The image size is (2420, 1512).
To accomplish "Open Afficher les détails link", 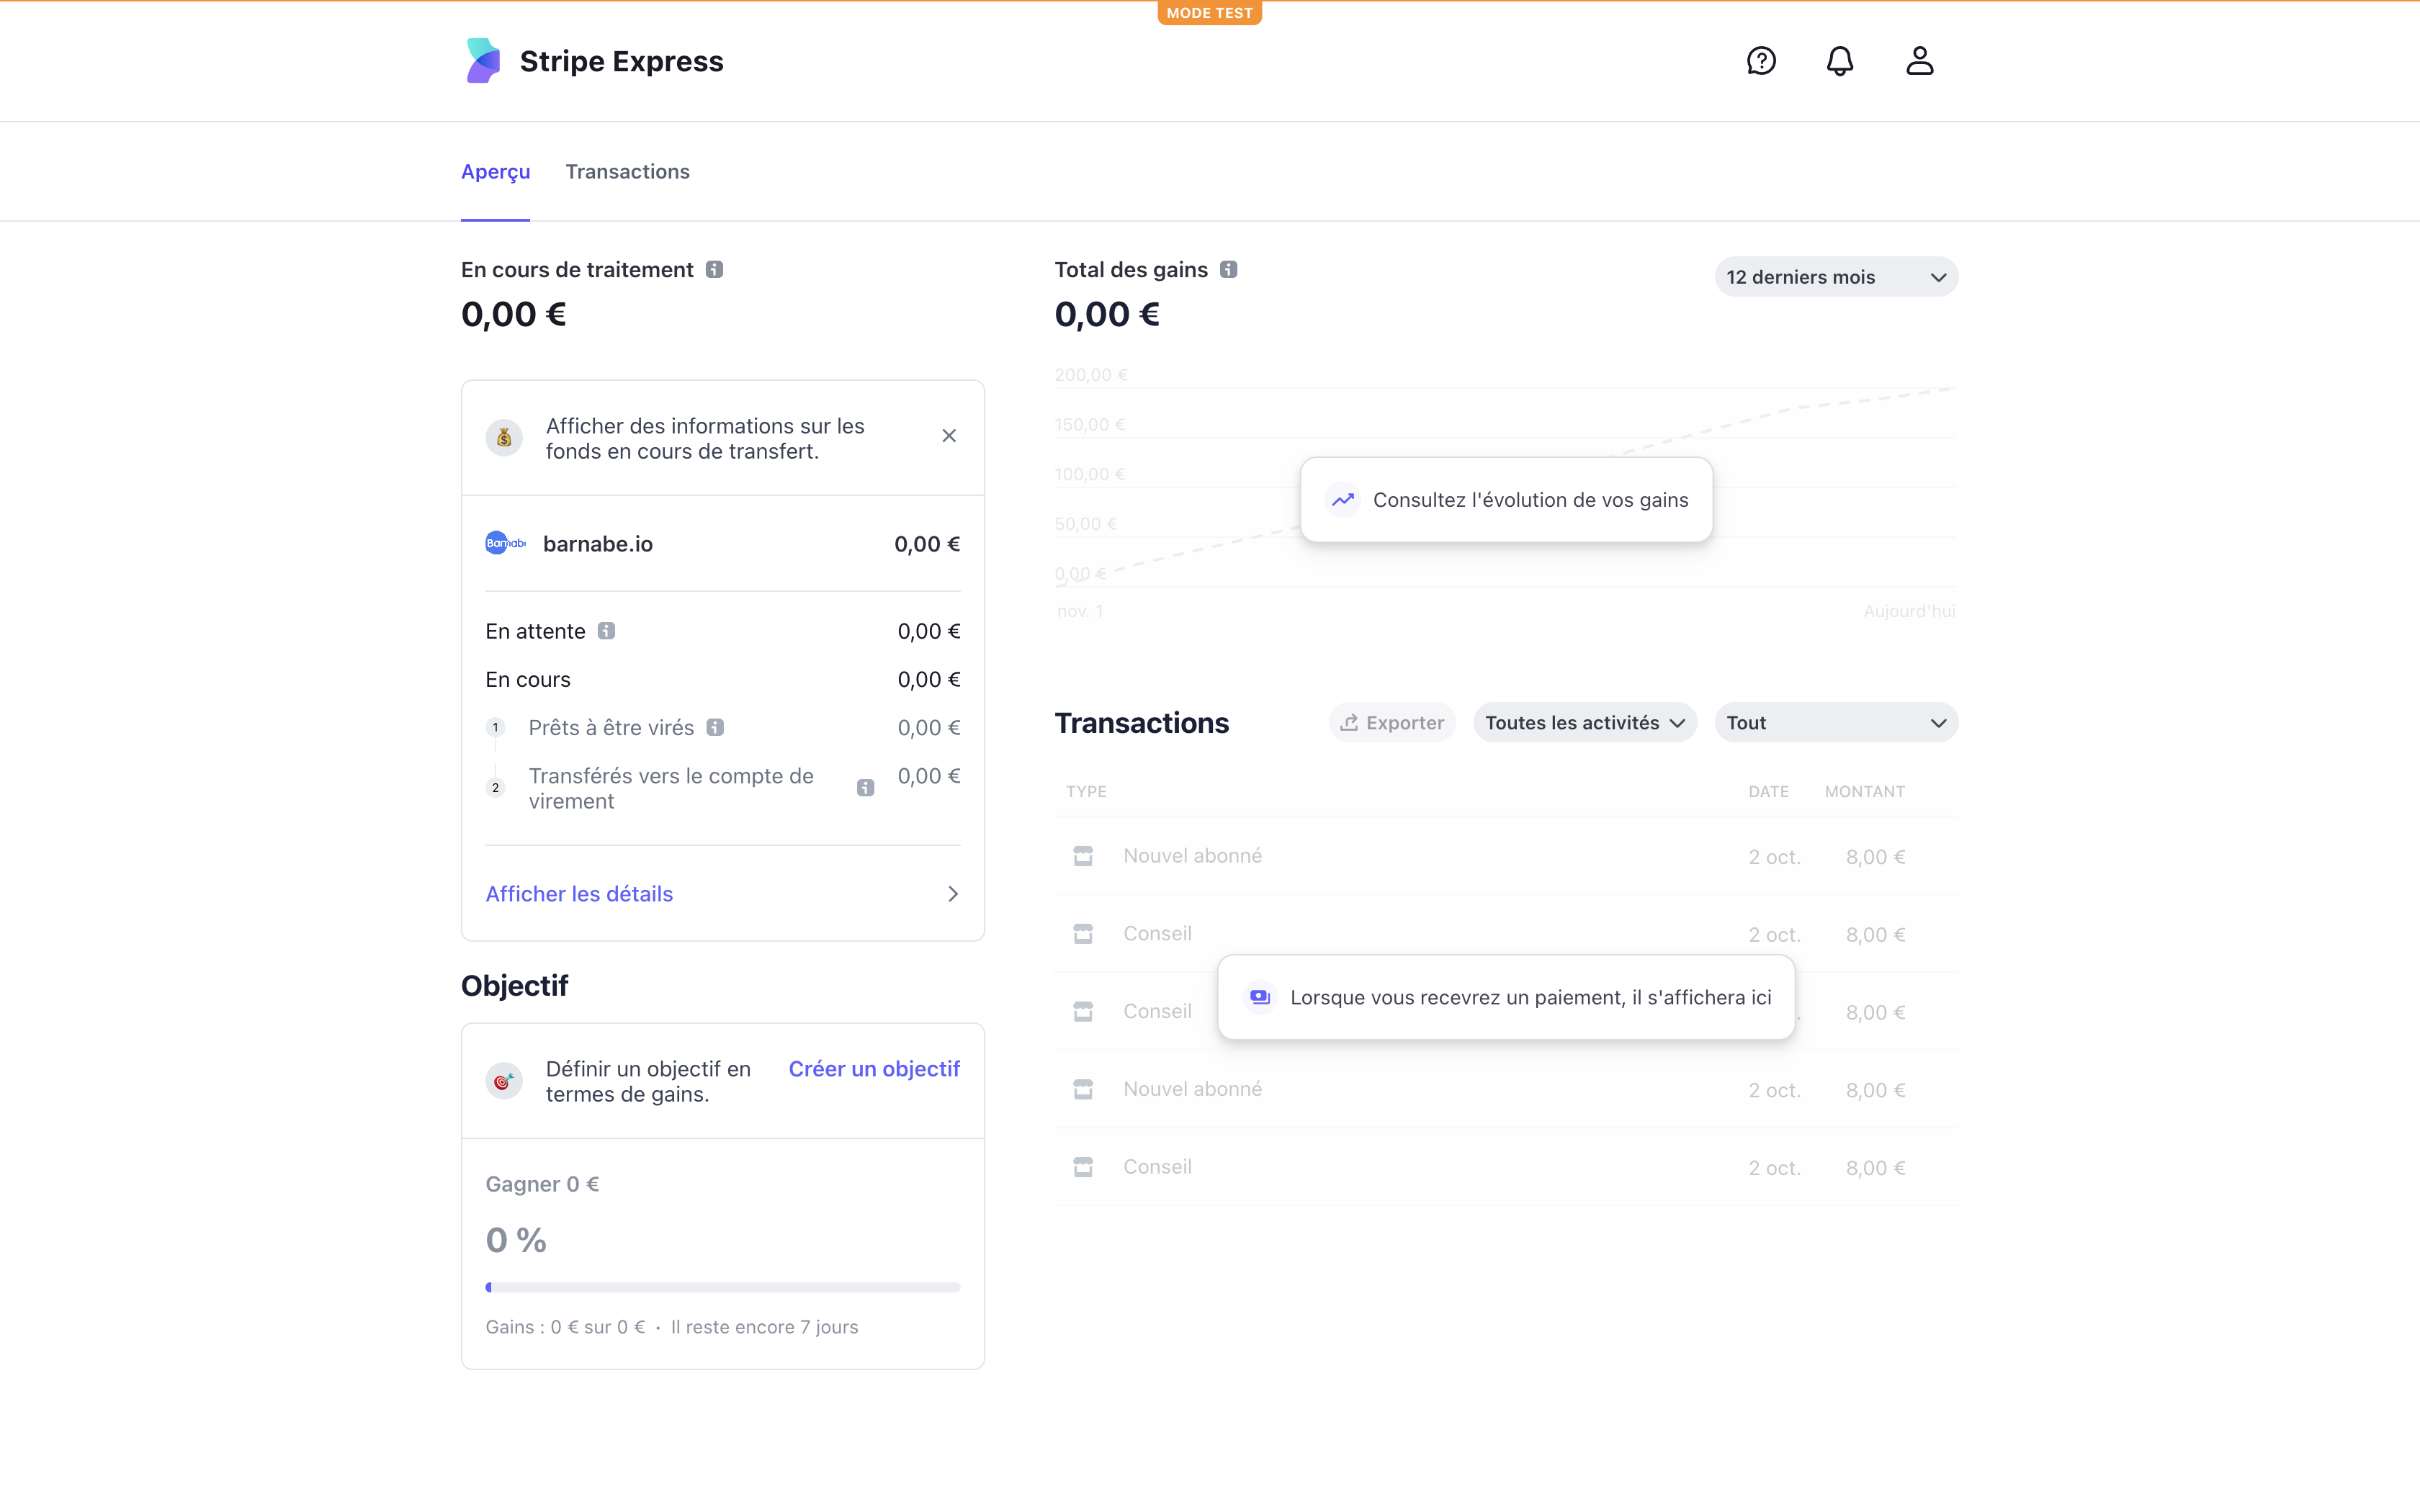I will pyautogui.click(x=579, y=894).
